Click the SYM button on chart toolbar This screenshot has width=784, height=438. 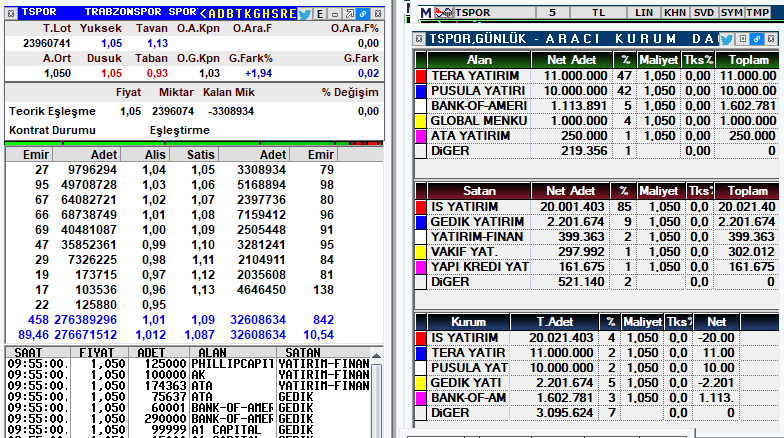pyautogui.click(x=732, y=12)
